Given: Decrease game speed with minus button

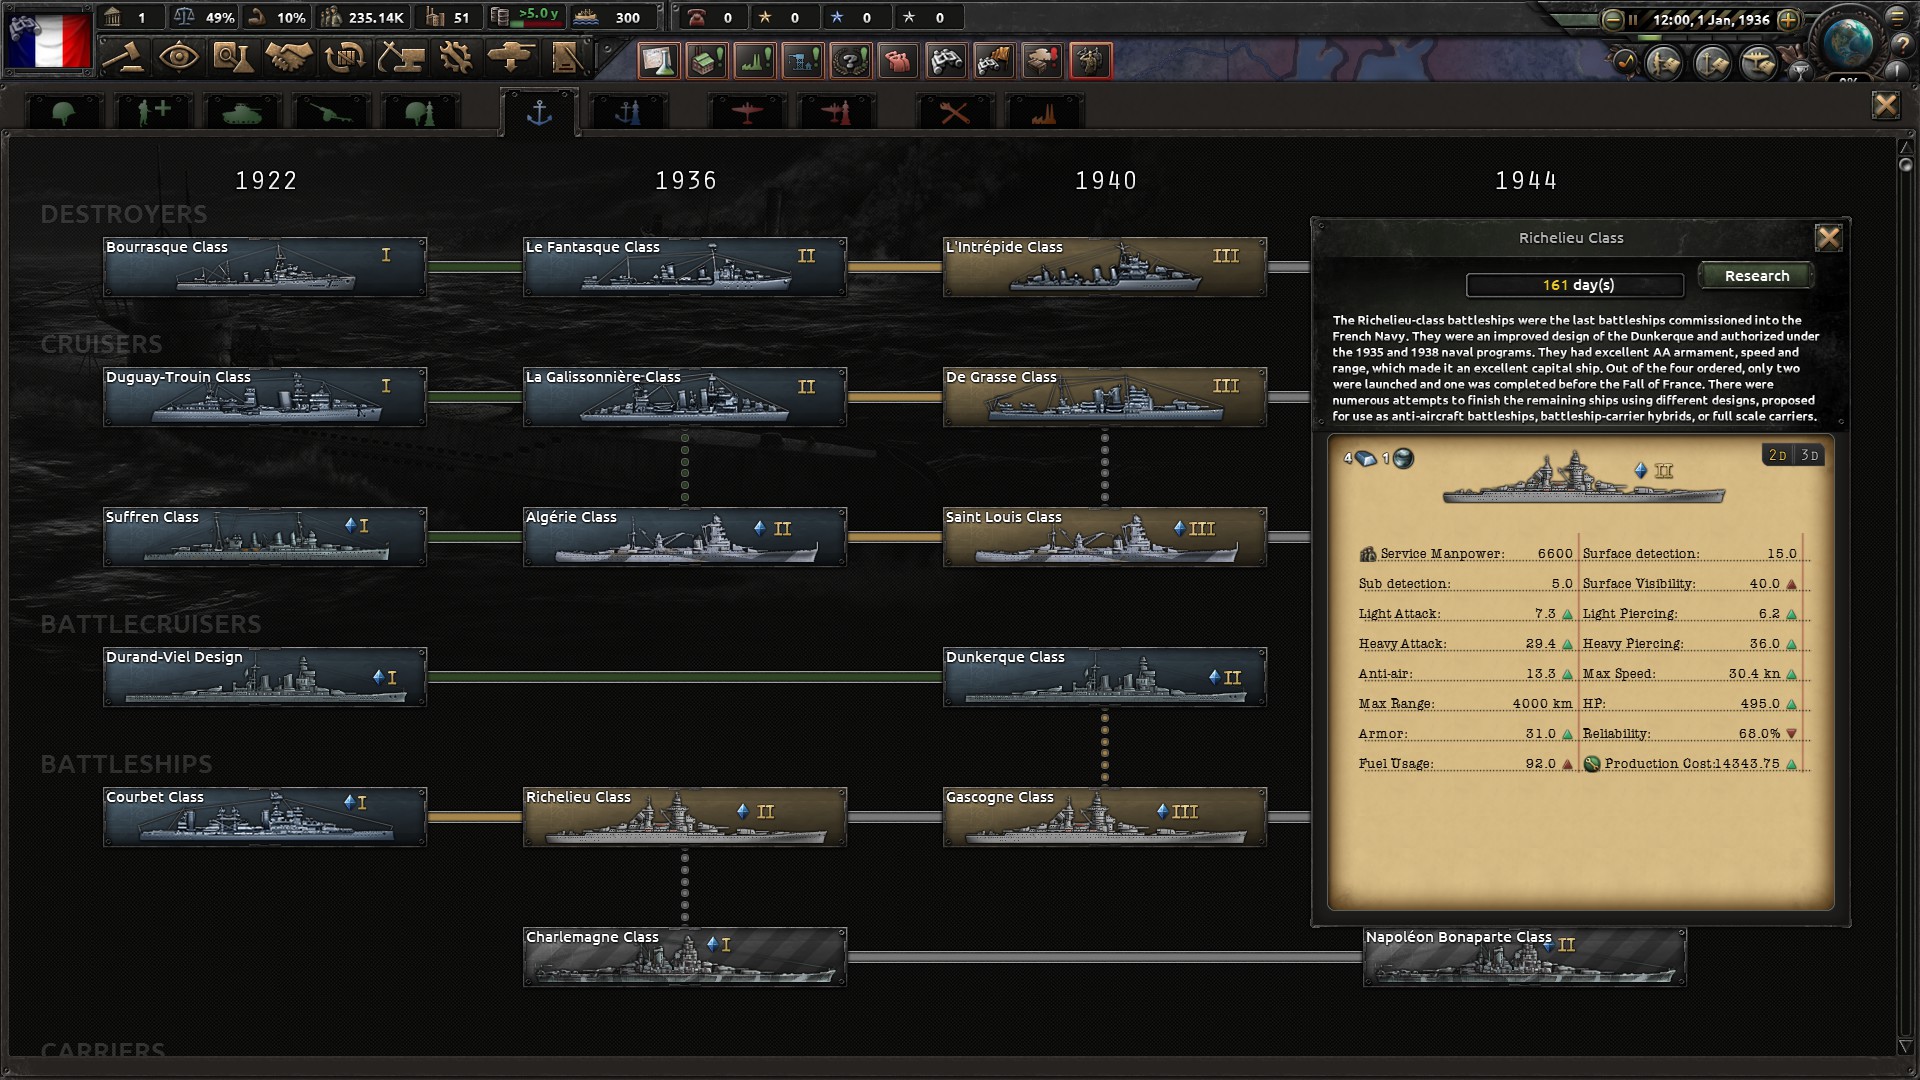Looking at the screenshot, I should tap(1613, 20).
